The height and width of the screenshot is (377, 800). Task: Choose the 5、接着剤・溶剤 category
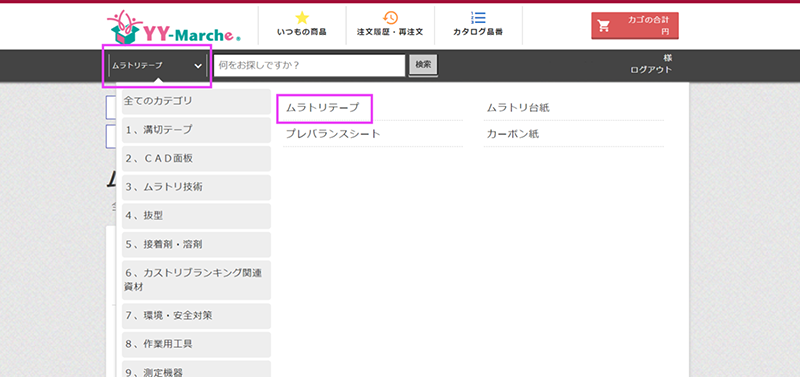pos(196,244)
